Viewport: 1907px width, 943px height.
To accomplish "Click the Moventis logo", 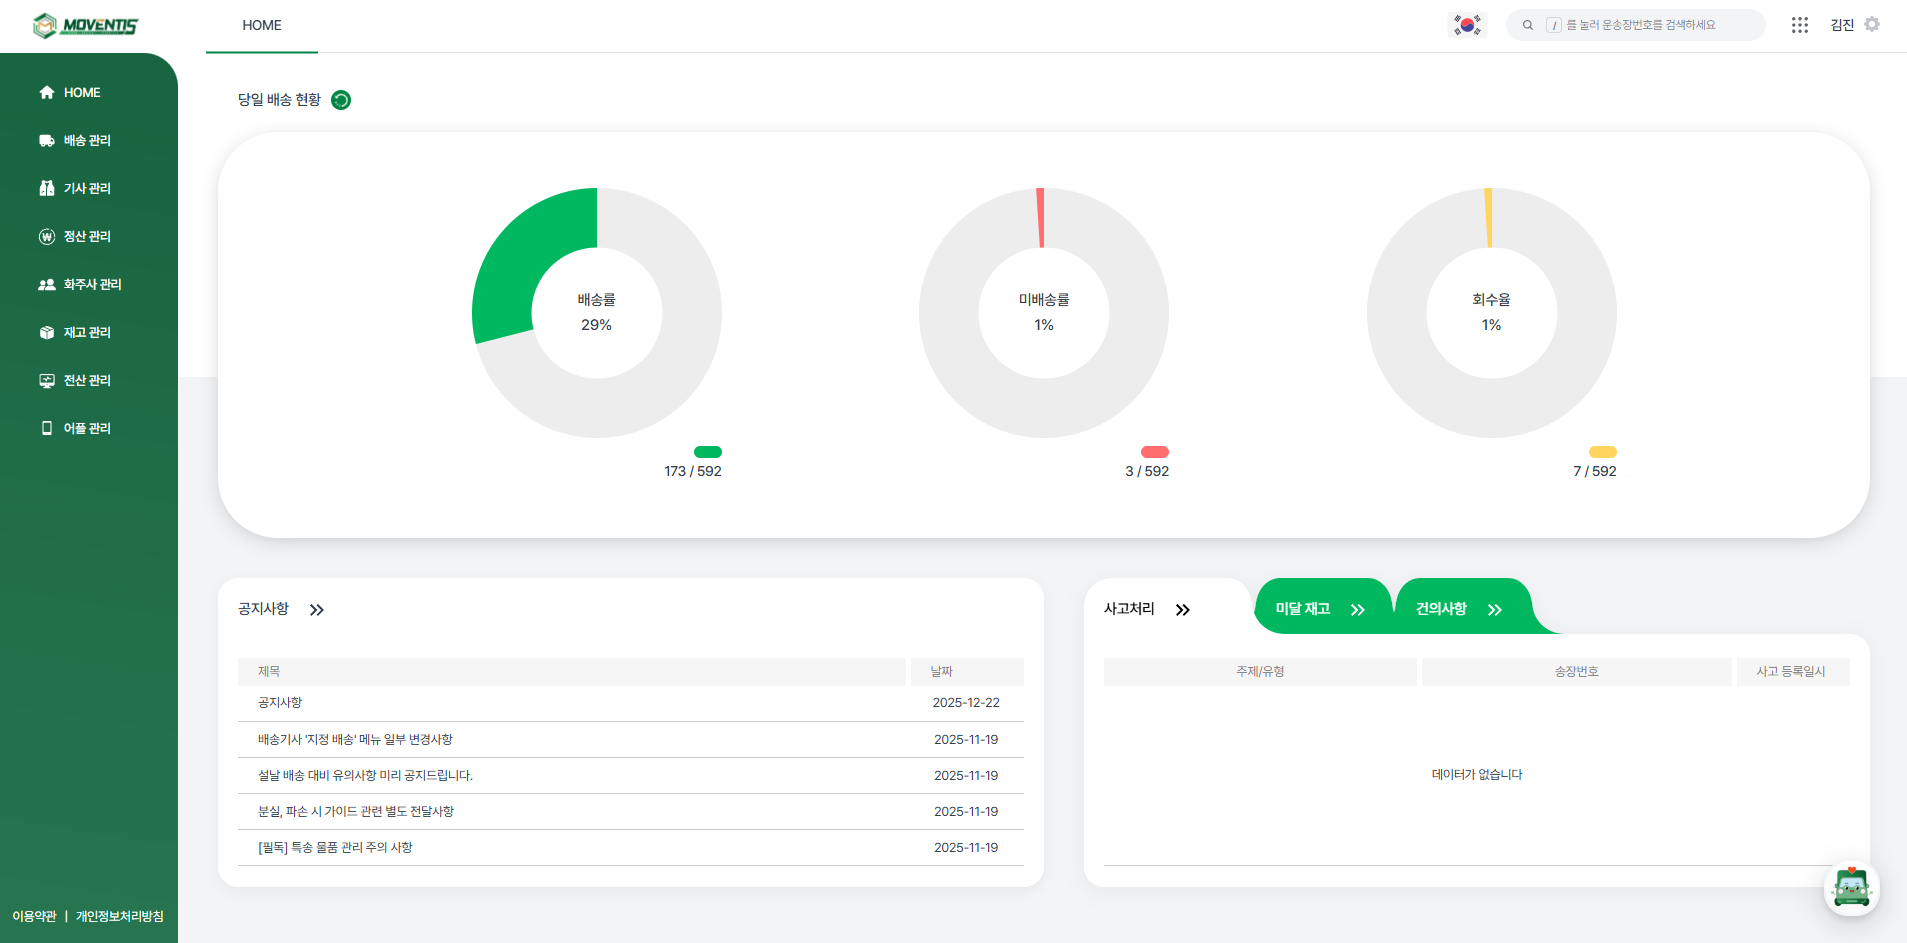I will pyautogui.click(x=85, y=25).
